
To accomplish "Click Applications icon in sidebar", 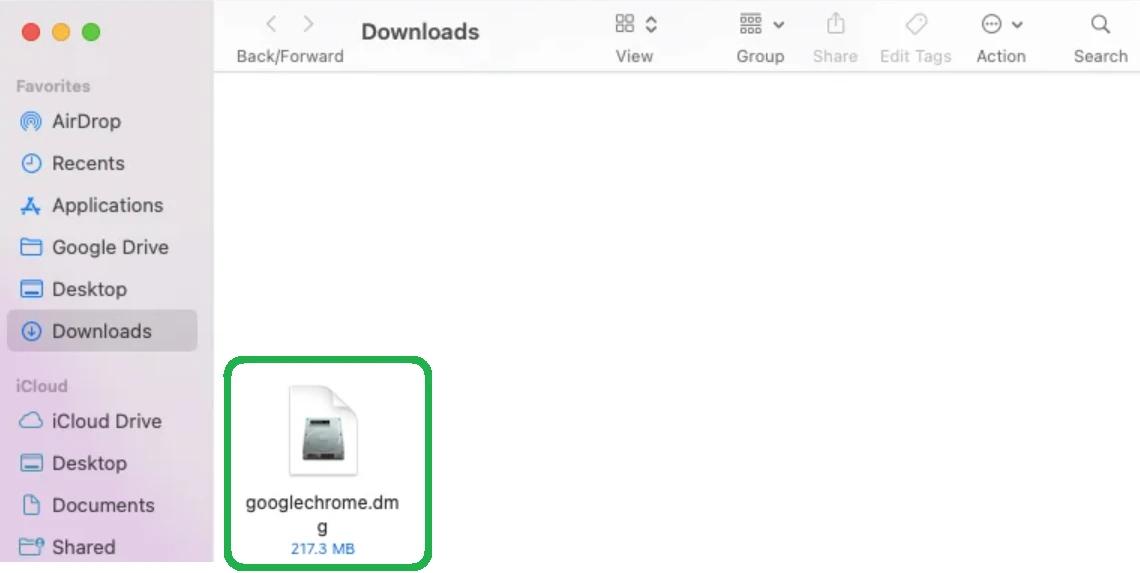I will [31, 206].
